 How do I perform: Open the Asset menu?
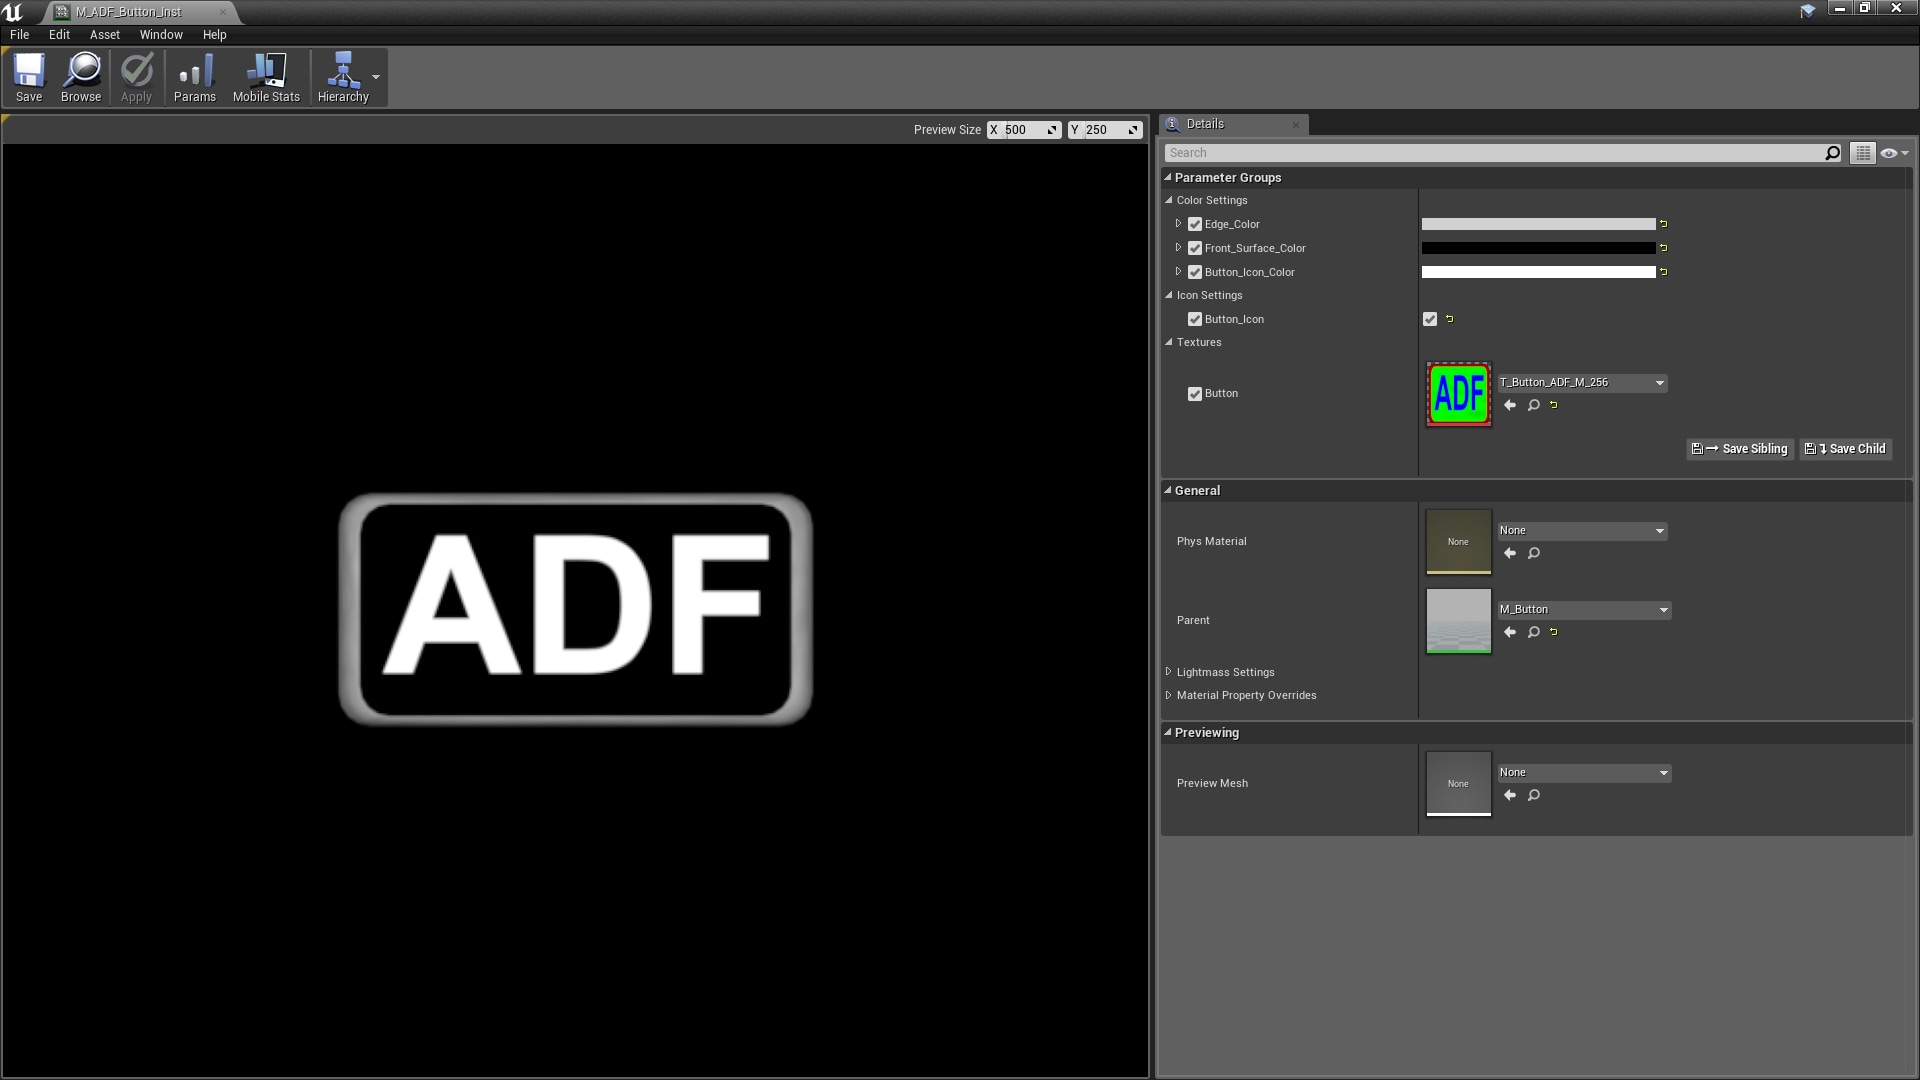click(x=104, y=34)
